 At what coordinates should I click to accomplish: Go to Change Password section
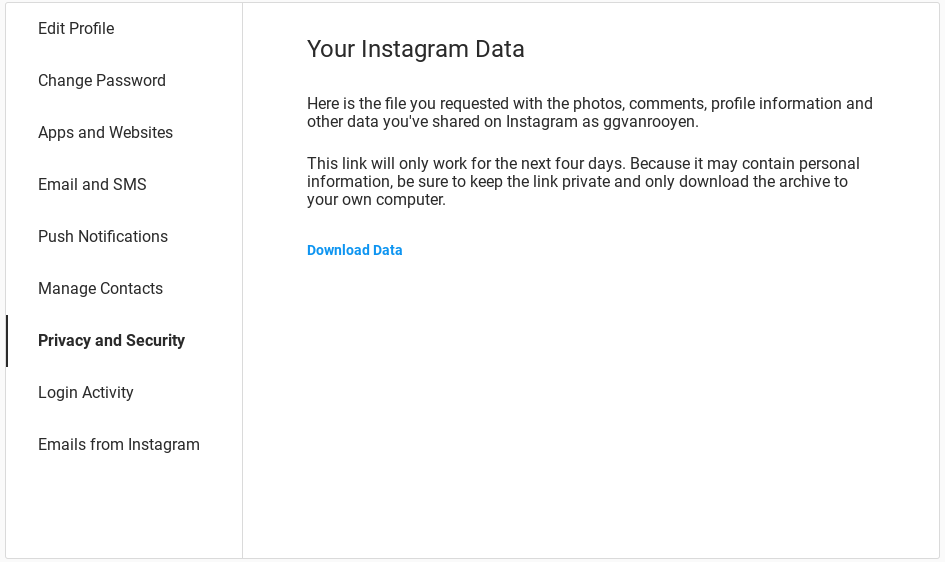point(102,81)
